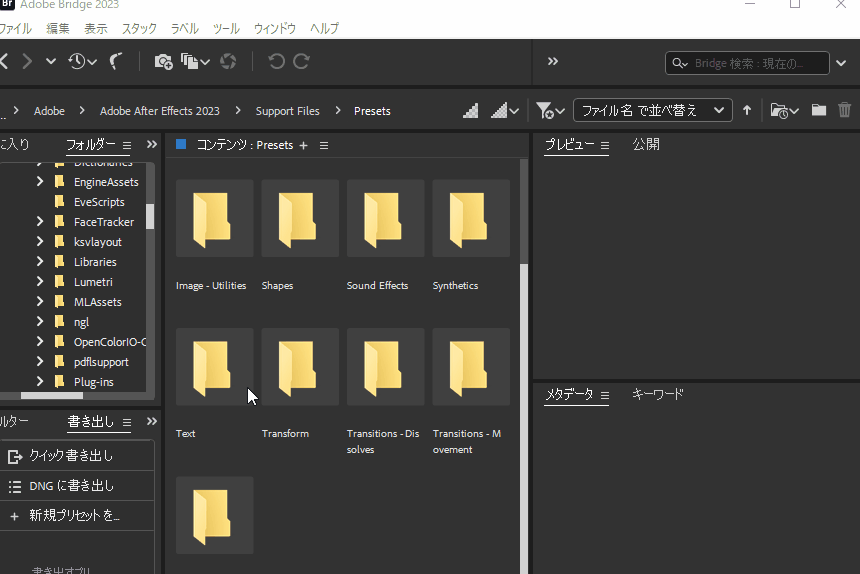Expand hidden toolbar items double-chevron

pos(553,61)
